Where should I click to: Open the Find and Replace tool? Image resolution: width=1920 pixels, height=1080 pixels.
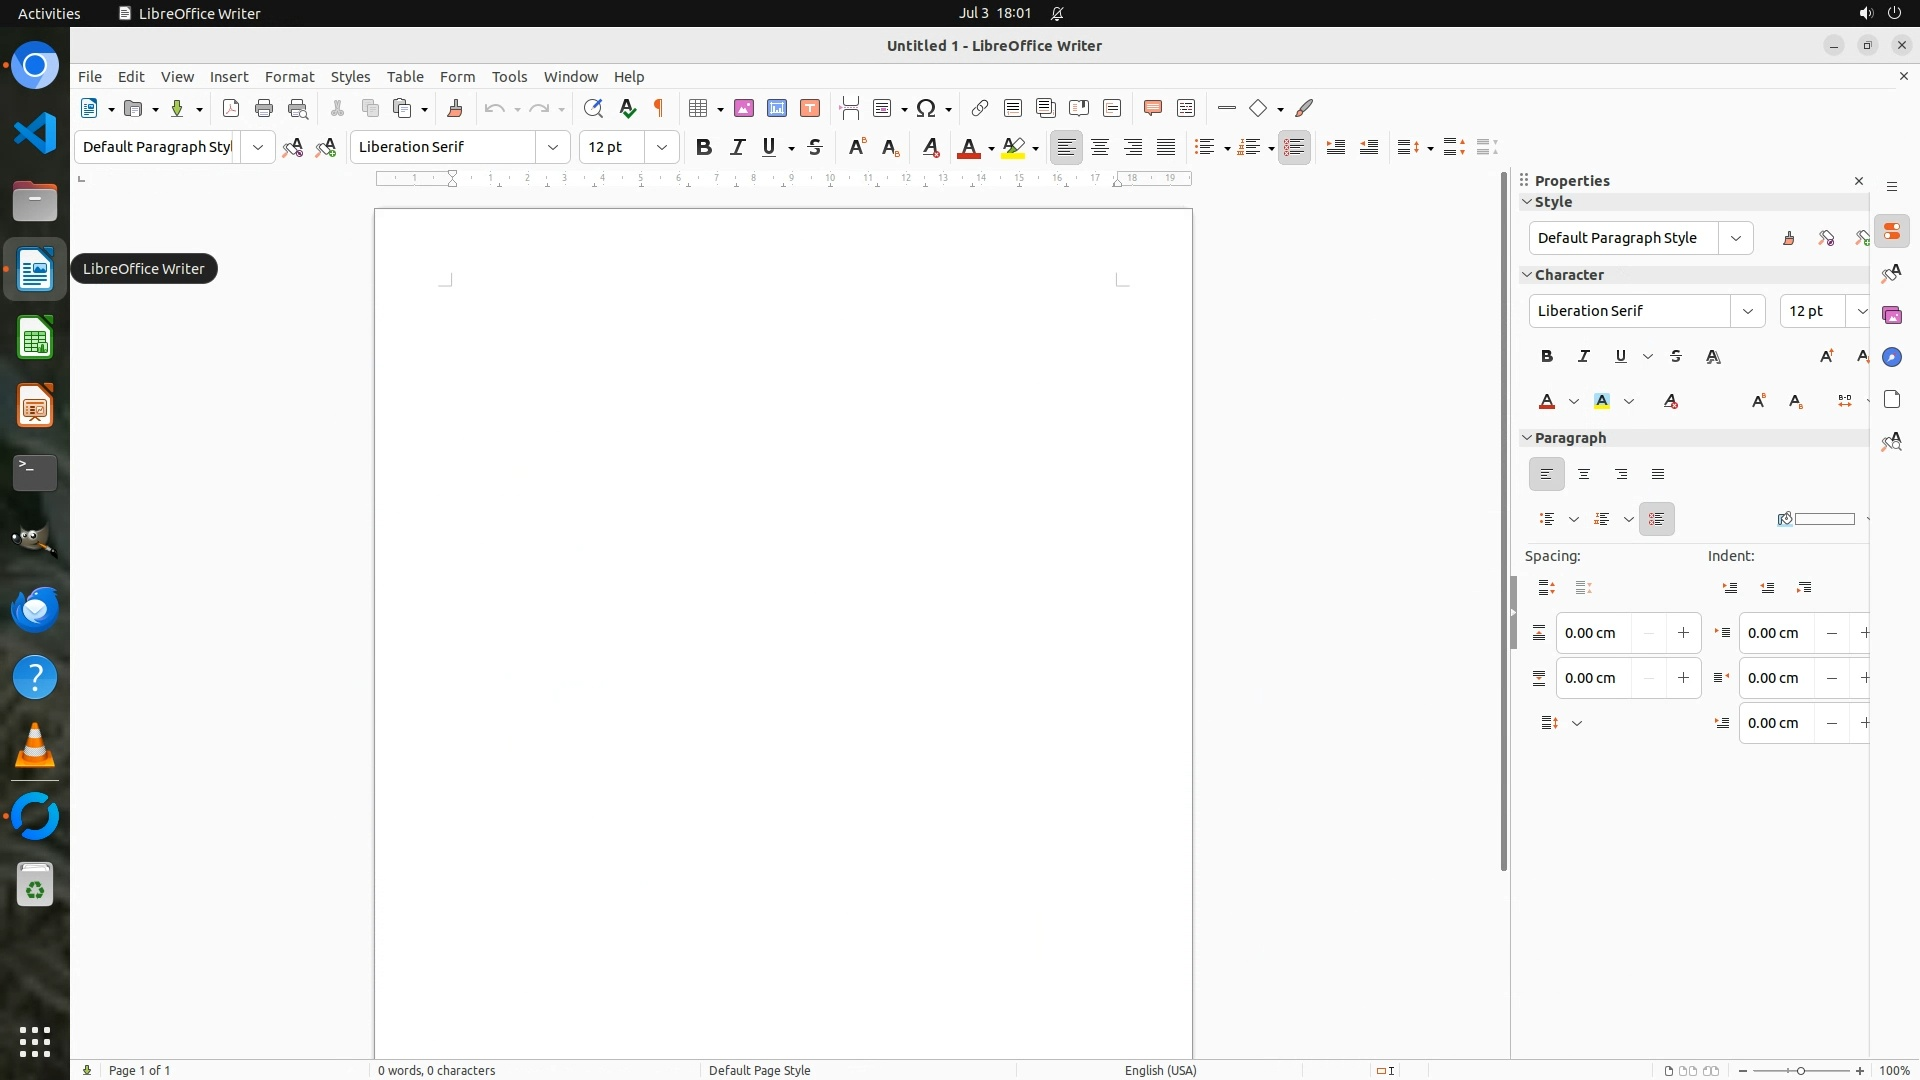tap(593, 108)
